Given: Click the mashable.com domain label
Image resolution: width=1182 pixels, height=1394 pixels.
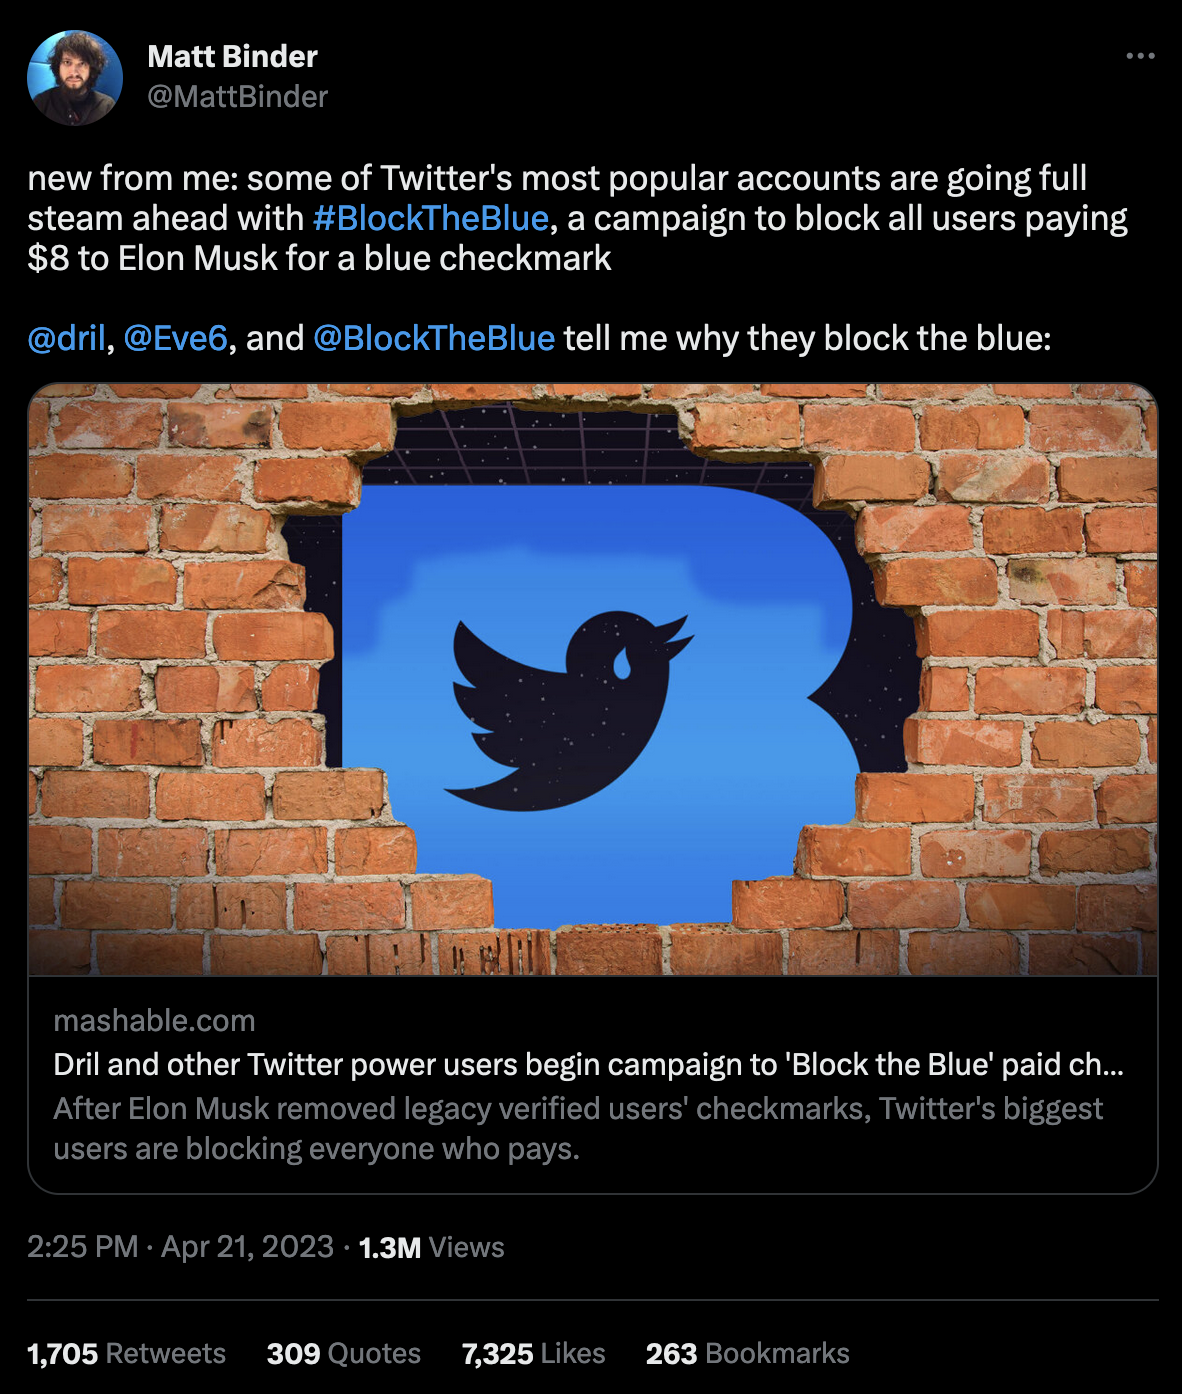Looking at the screenshot, I should (x=154, y=1021).
